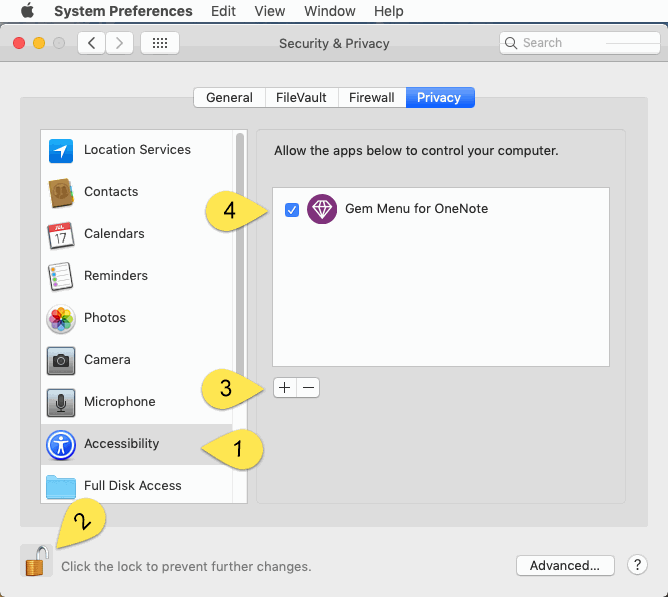
Task: Show all preferences grid button
Action: (160, 43)
